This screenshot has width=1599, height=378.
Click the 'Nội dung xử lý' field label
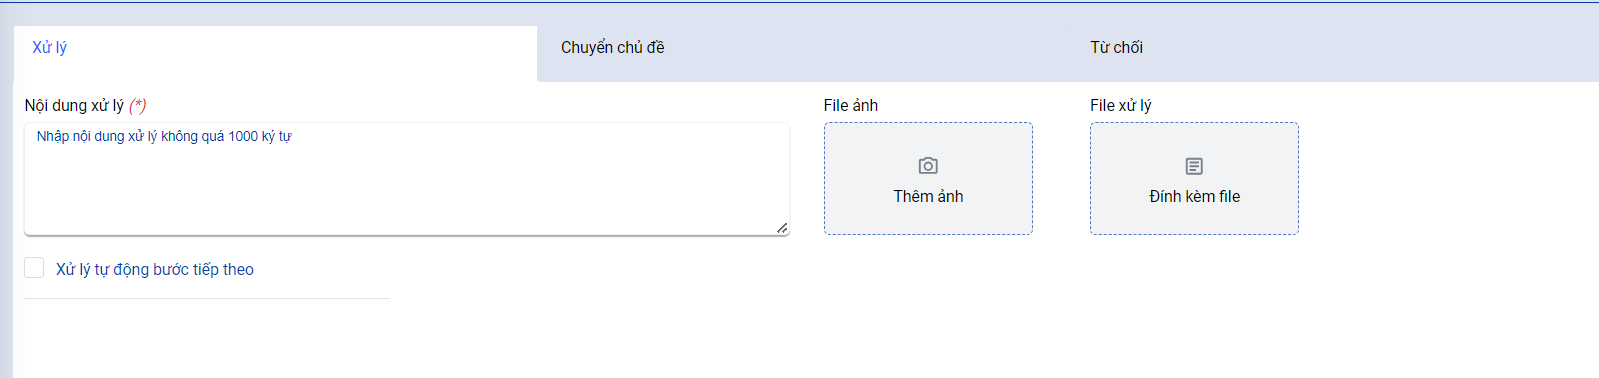(x=74, y=105)
